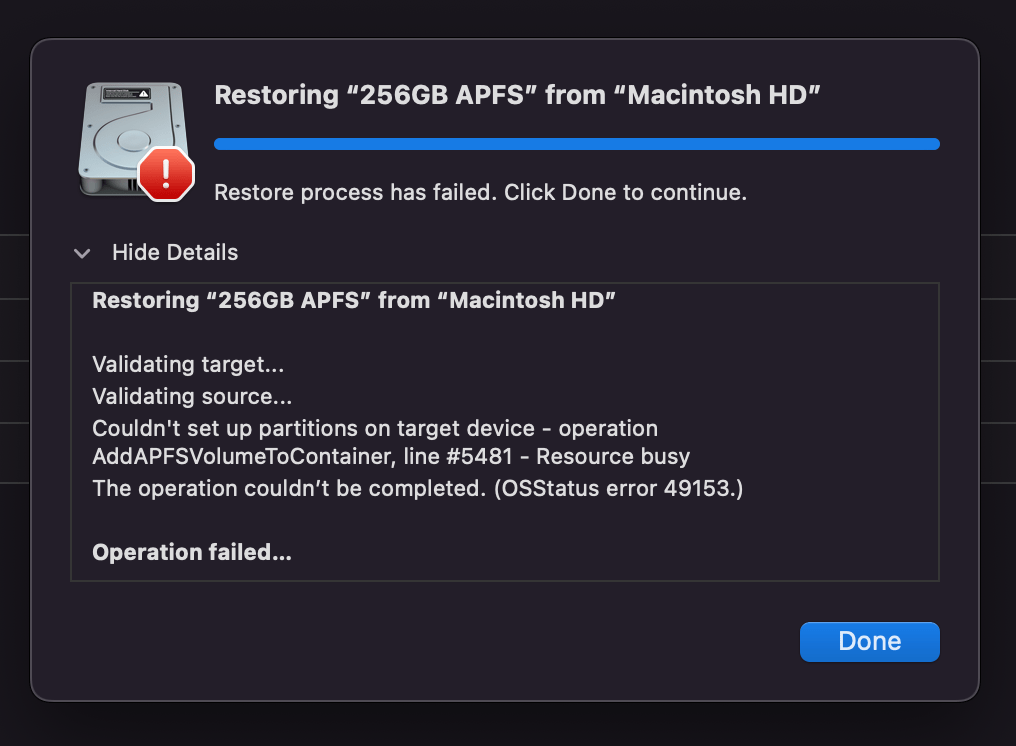Click the platter circle on the disk icon
Image resolution: width=1016 pixels, height=746 pixels.
tap(133, 140)
